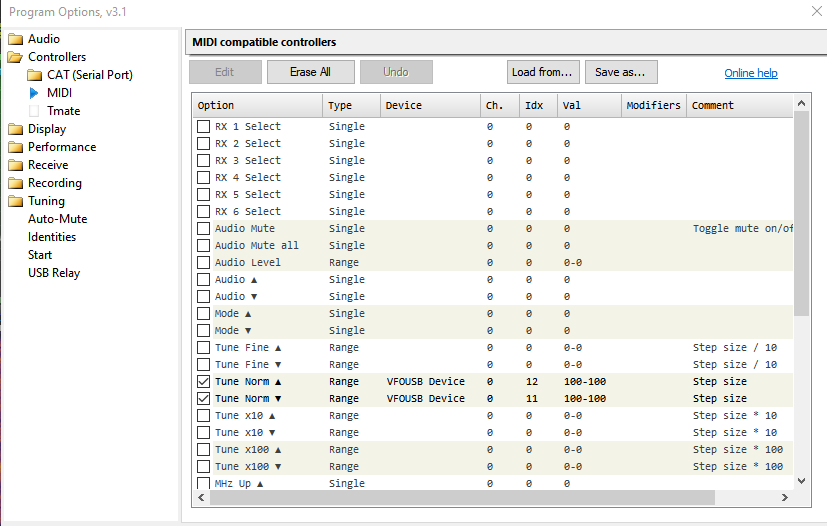Open the Auto-Mute options page
The image size is (827, 526).
[57, 219]
